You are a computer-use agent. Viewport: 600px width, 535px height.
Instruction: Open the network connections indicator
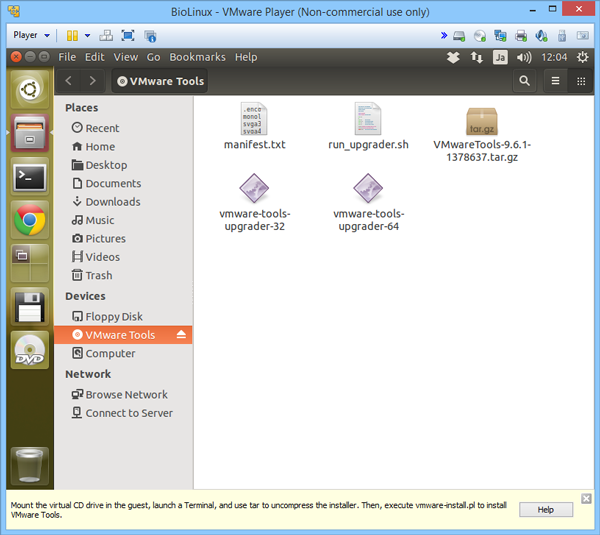point(476,57)
